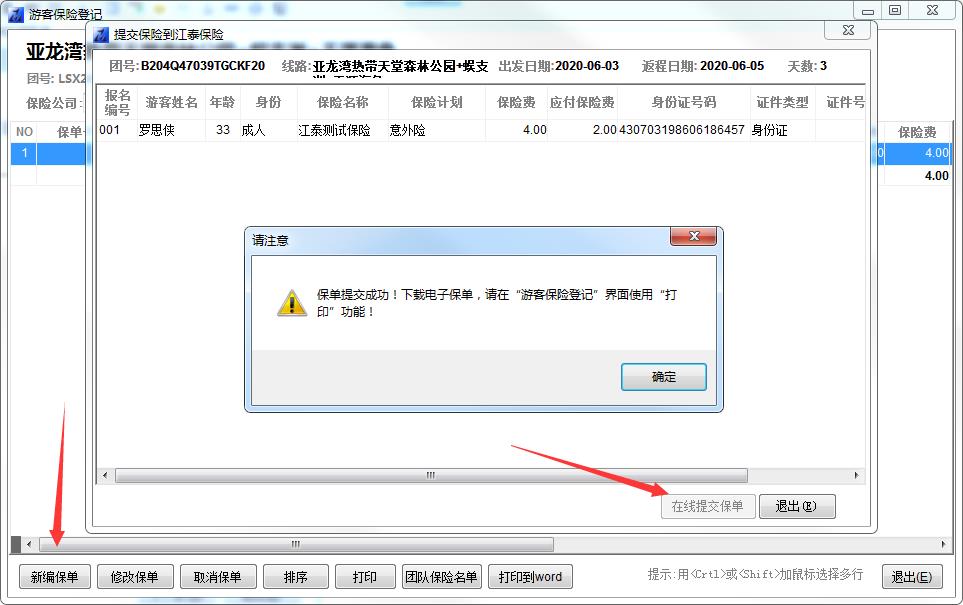This screenshot has height=605, width=963.
Task: Select the 罗思侠 passenger row
Action: (x=481, y=130)
